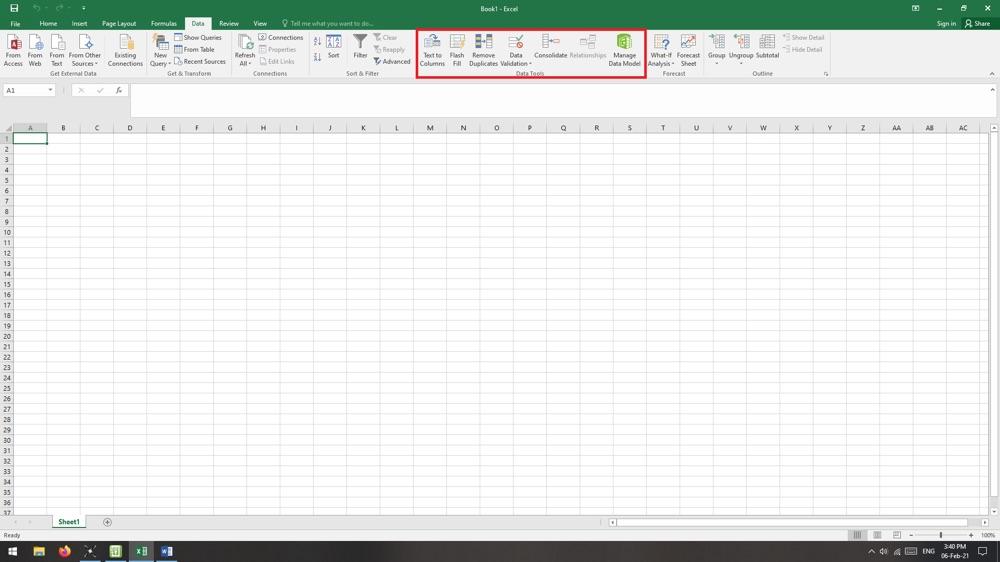Click the Show Queries button
Viewport: 1000px width, 562px height.
click(x=198, y=37)
